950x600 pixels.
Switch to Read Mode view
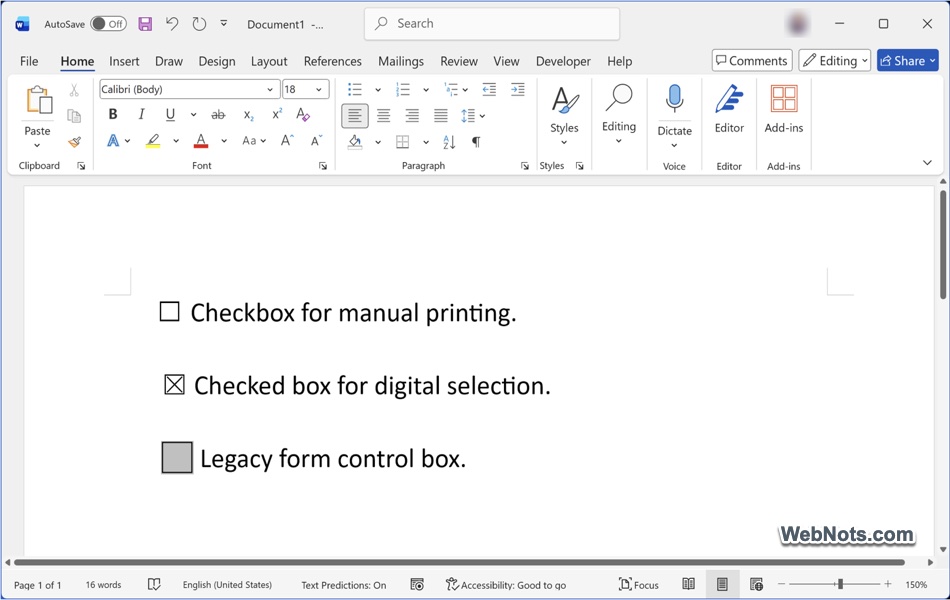pyautogui.click(x=688, y=584)
